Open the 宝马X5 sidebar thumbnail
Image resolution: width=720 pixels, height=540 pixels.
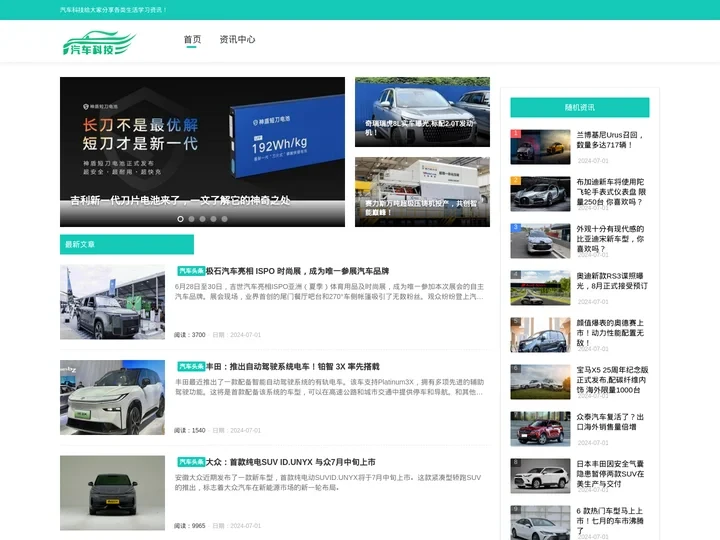pos(540,382)
